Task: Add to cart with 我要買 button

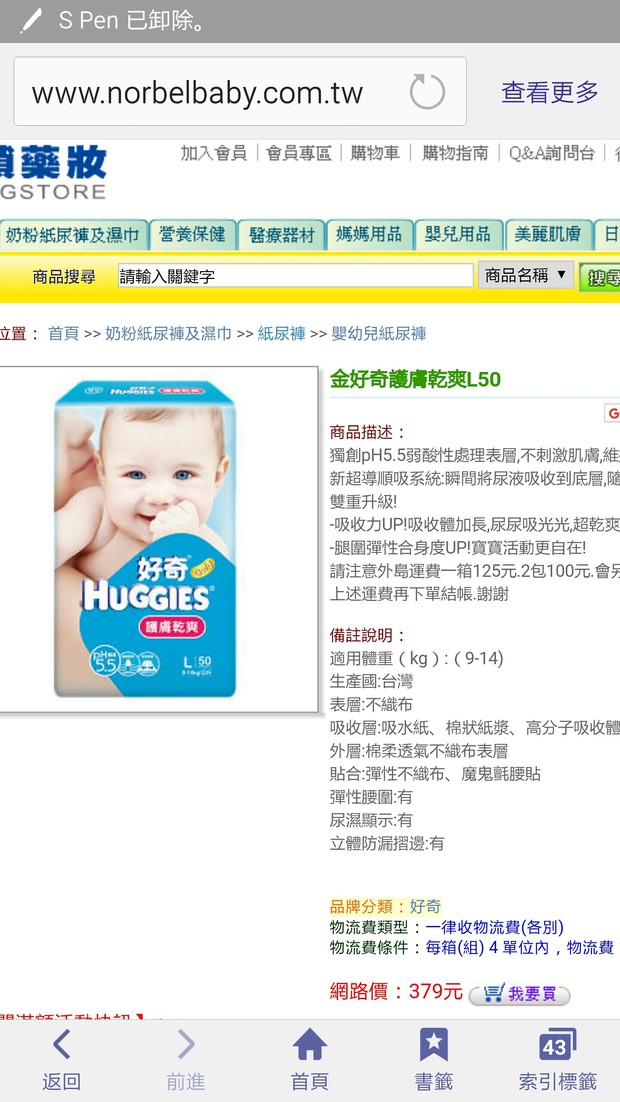Action: 519,993
